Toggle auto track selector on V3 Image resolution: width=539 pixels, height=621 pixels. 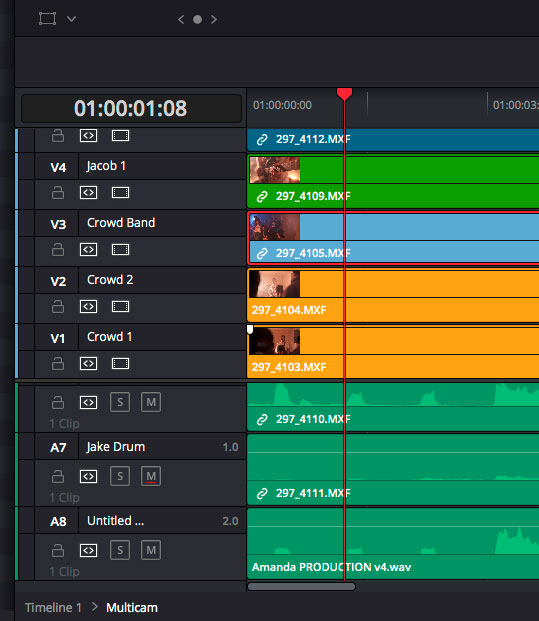(x=88, y=250)
